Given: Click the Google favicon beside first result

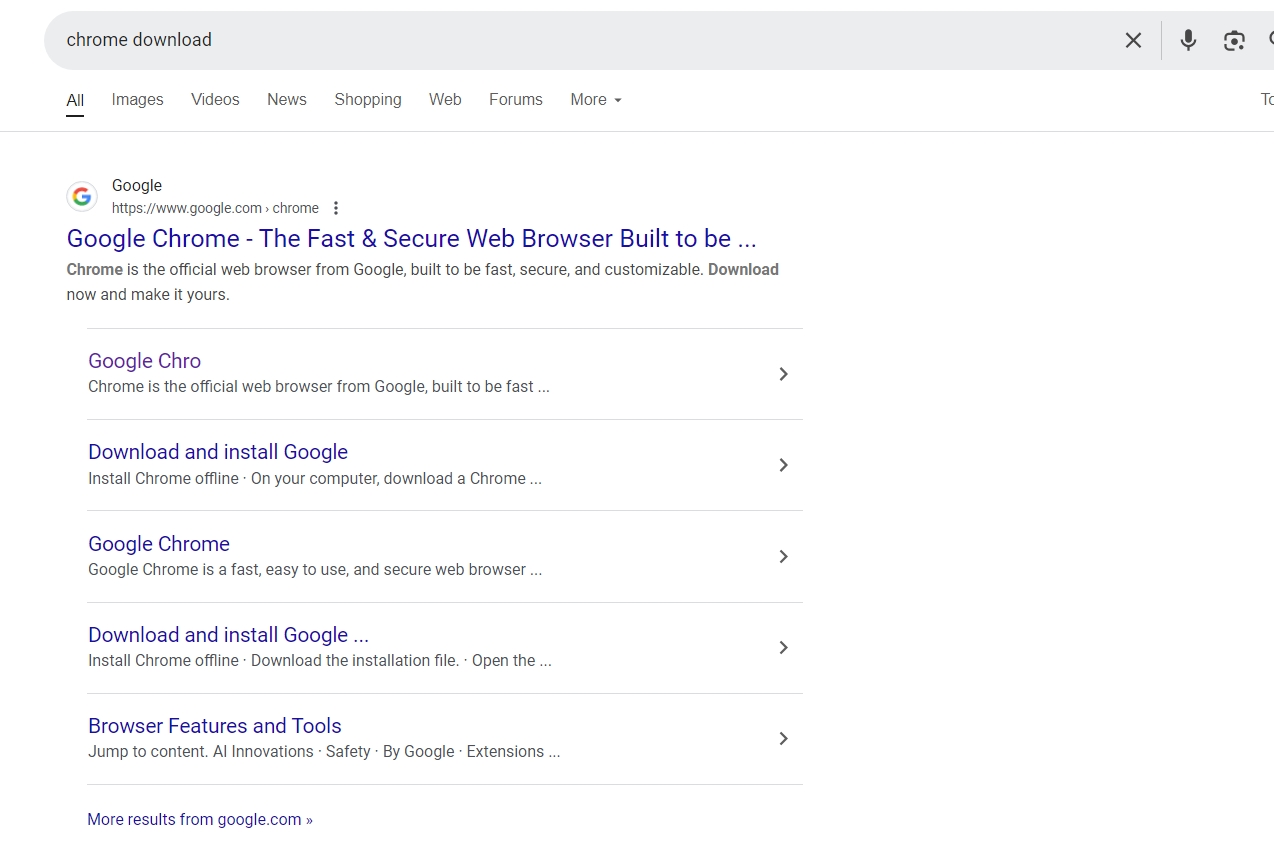Looking at the screenshot, I should 82,197.
